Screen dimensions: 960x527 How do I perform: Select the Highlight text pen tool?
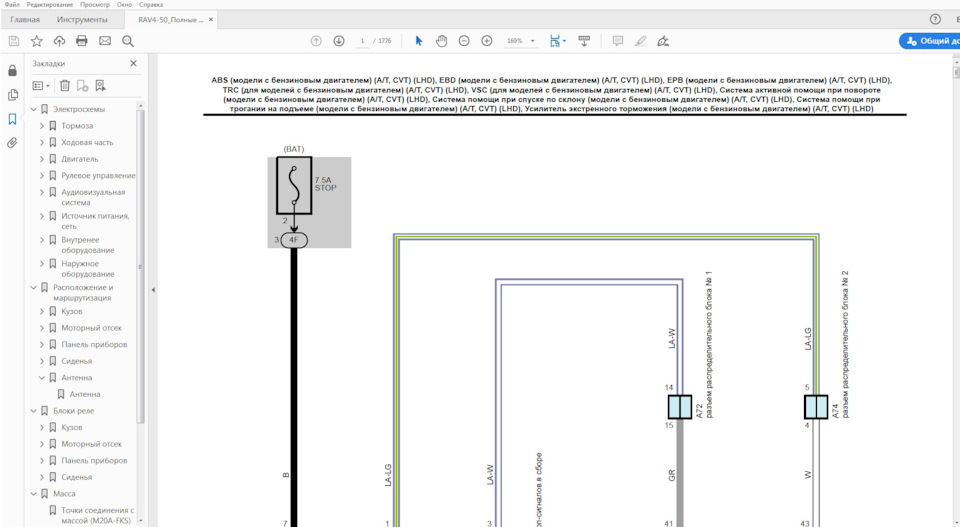click(x=640, y=41)
